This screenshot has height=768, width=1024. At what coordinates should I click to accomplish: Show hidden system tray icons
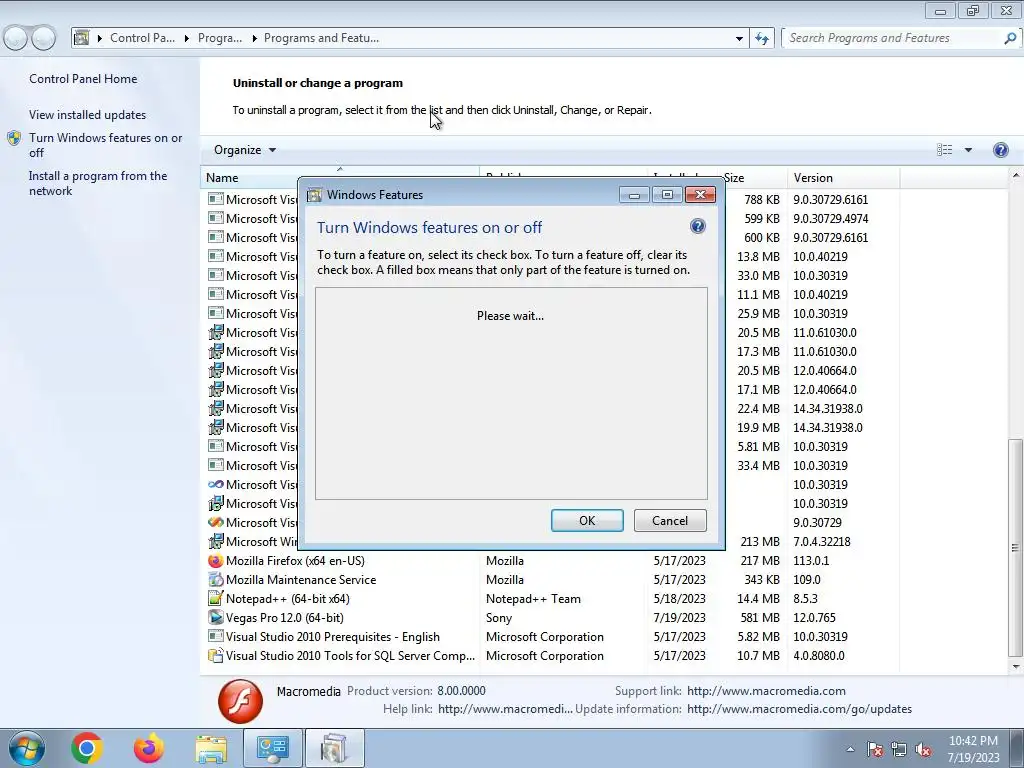click(x=850, y=749)
